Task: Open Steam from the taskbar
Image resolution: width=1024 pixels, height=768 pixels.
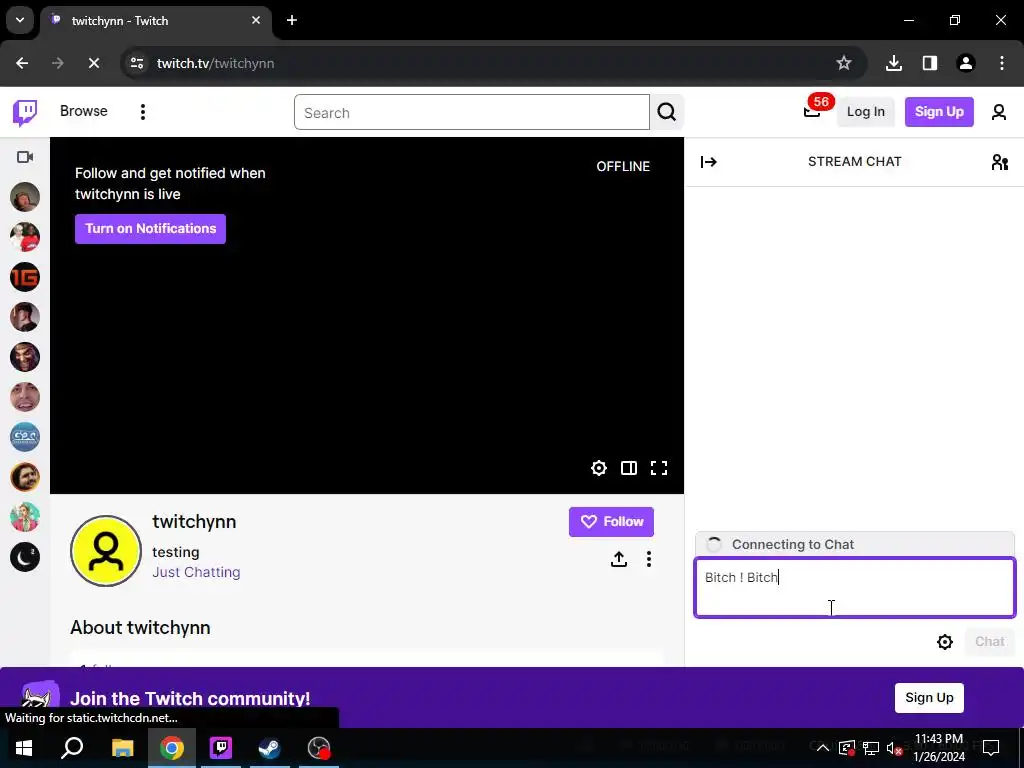Action: (x=270, y=748)
